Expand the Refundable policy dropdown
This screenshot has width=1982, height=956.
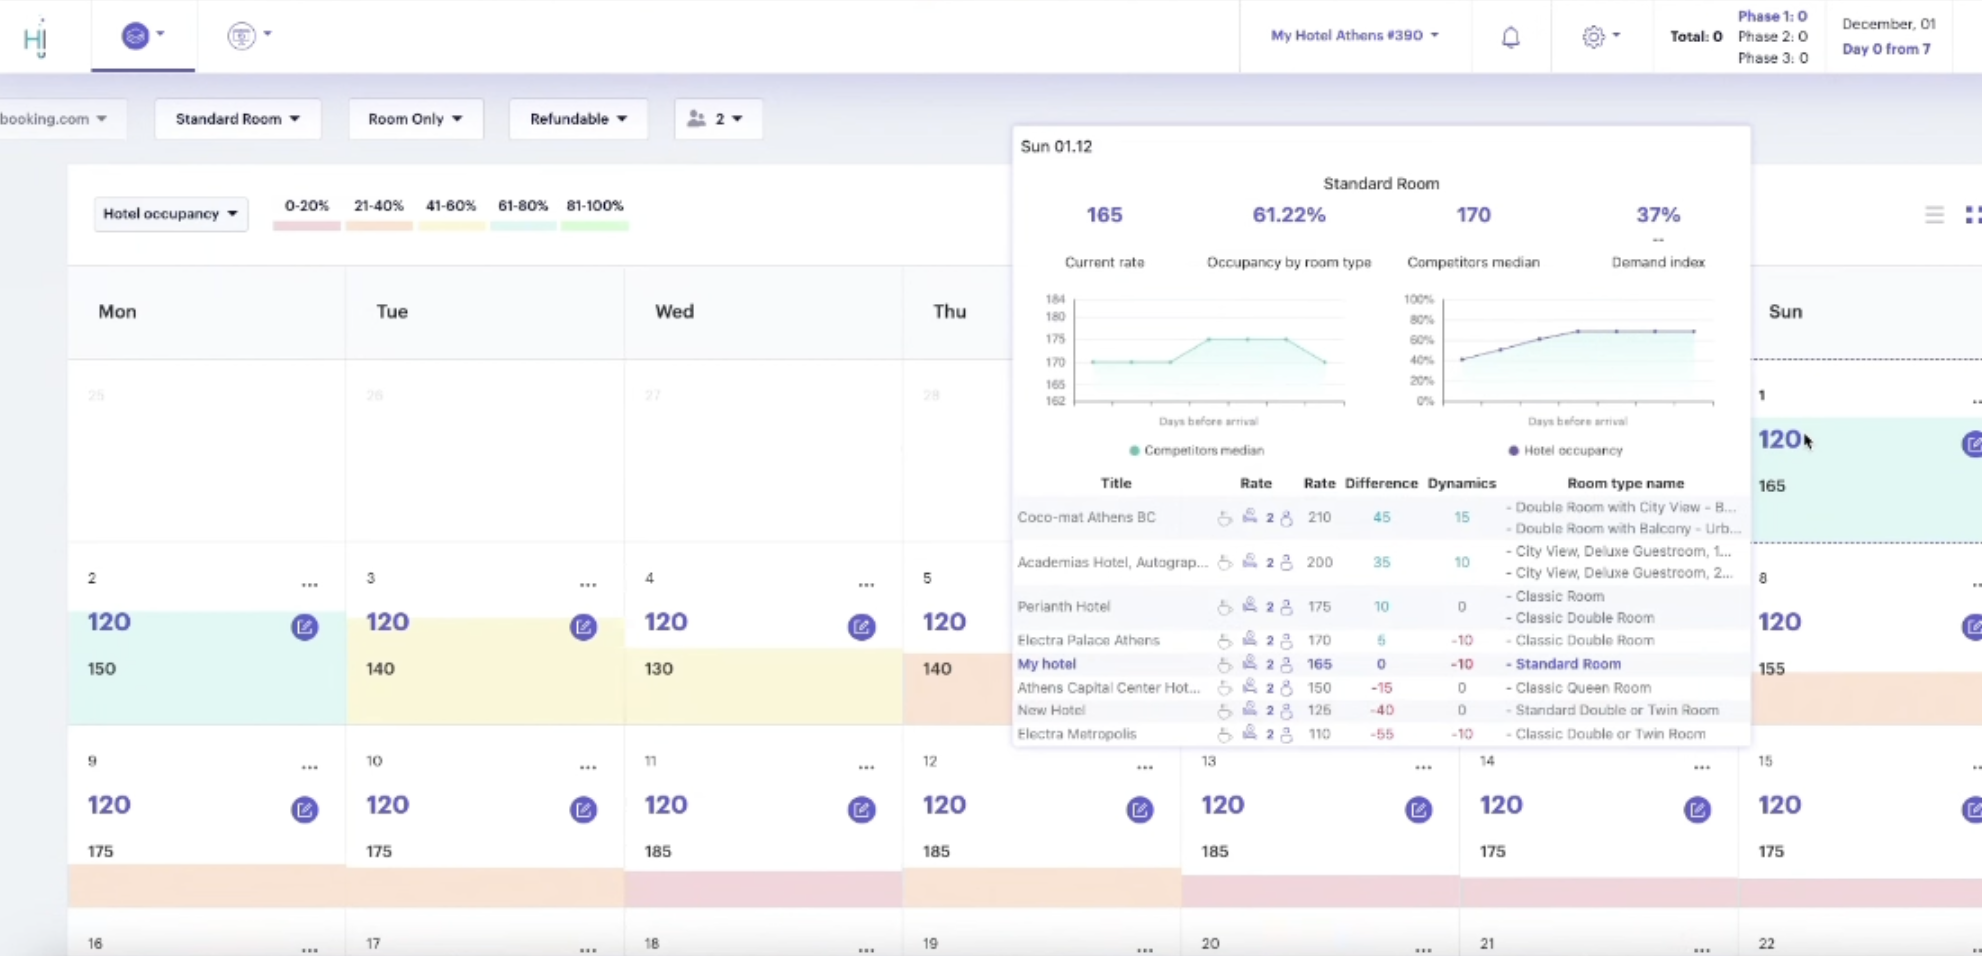[x=578, y=119]
